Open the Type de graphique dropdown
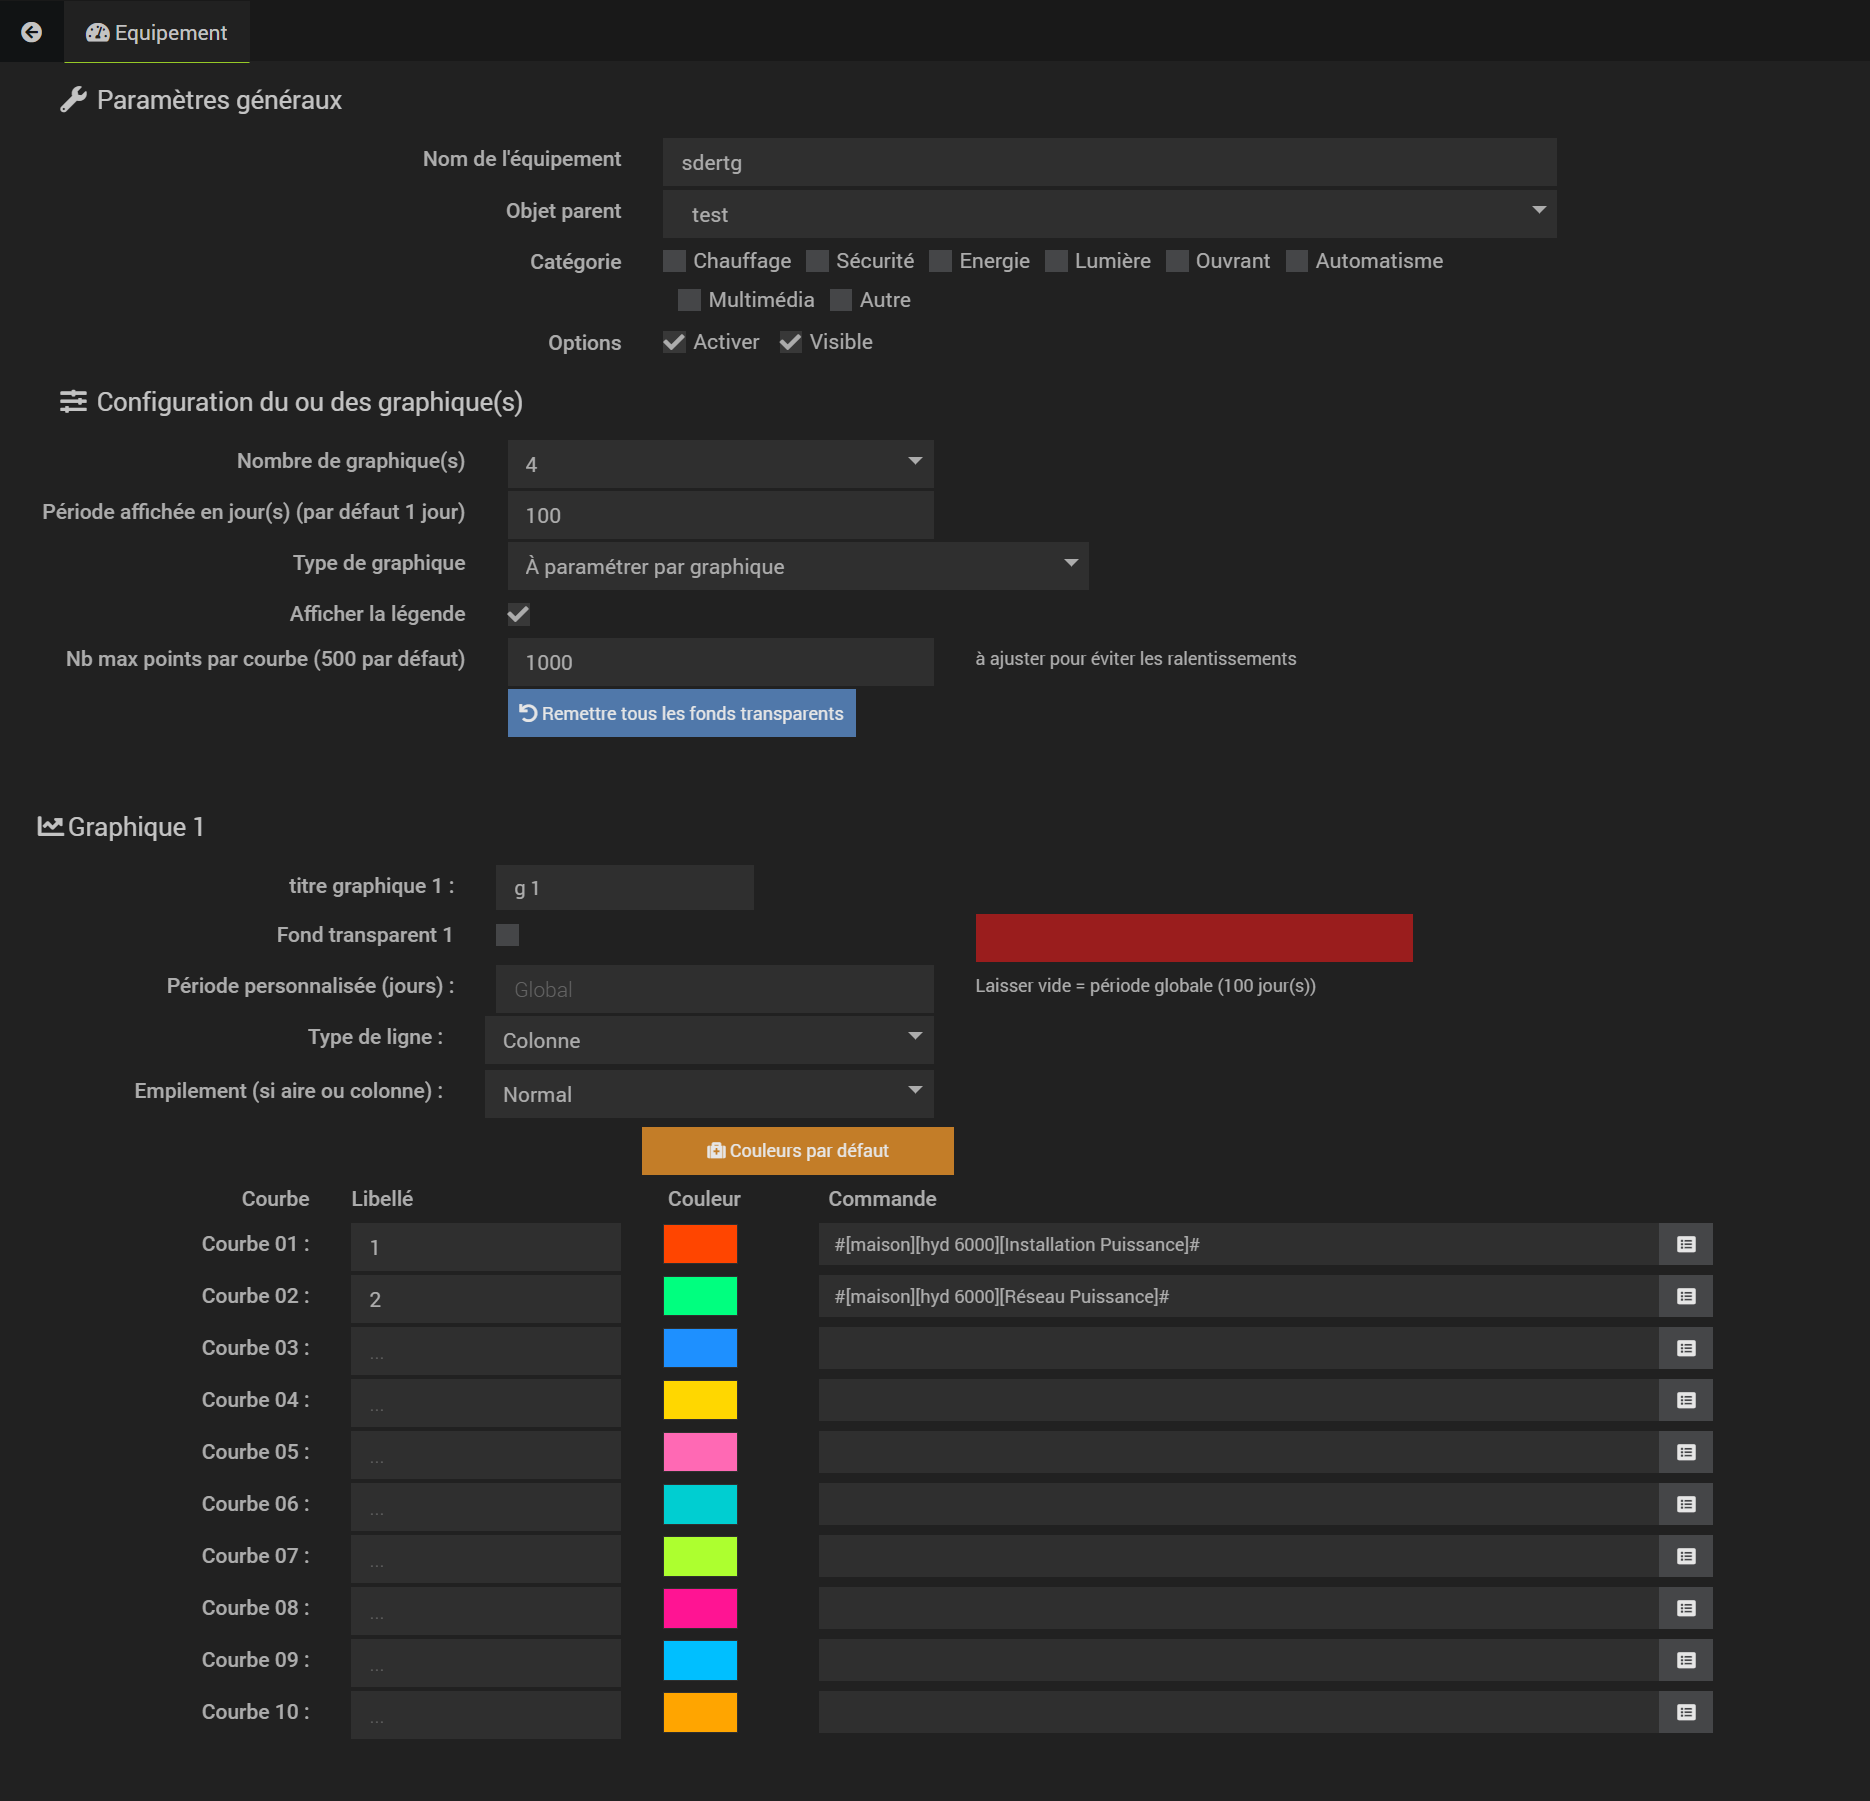The width and height of the screenshot is (1870, 1801). (x=798, y=566)
